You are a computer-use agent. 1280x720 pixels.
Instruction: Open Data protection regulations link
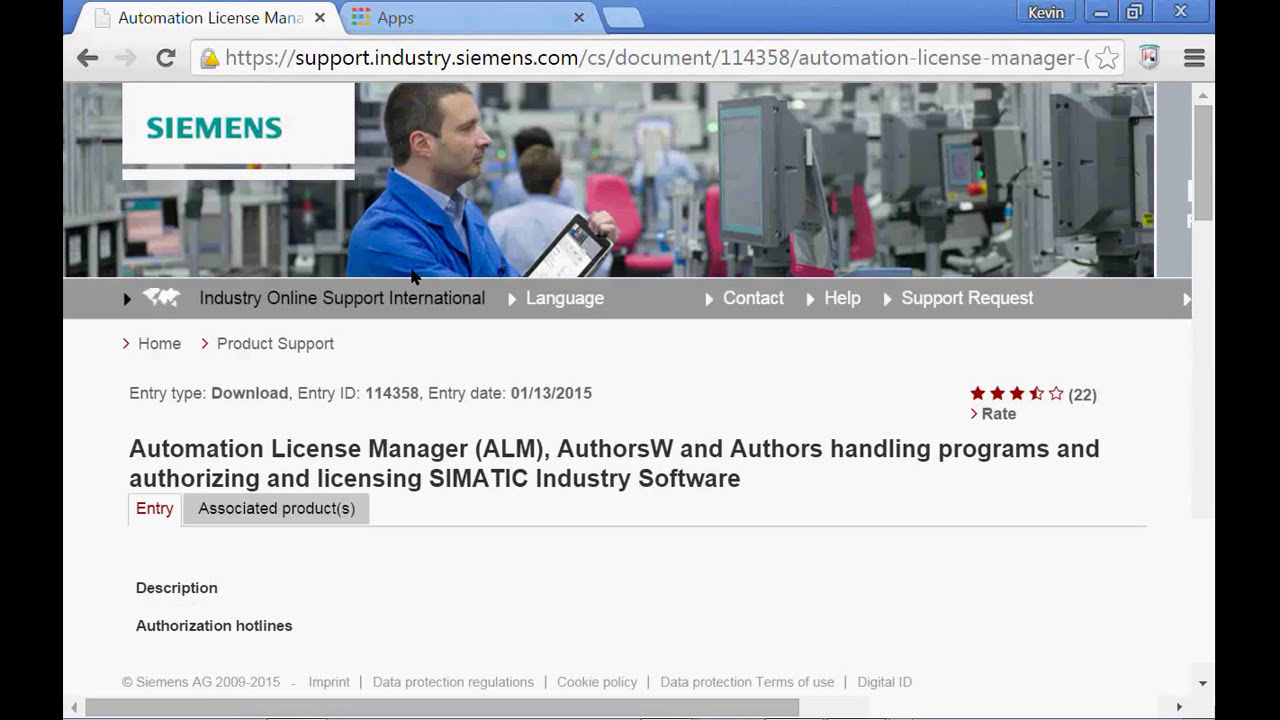point(453,682)
